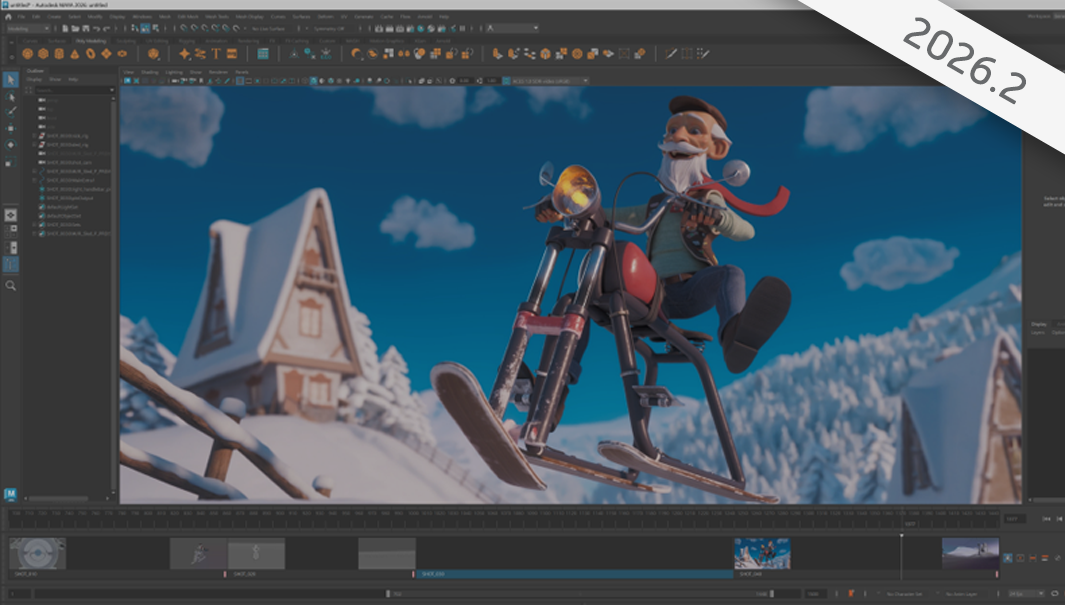Open the teal grid Content Browser shelf icon
This screenshot has height=605, width=1065.
click(263, 54)
